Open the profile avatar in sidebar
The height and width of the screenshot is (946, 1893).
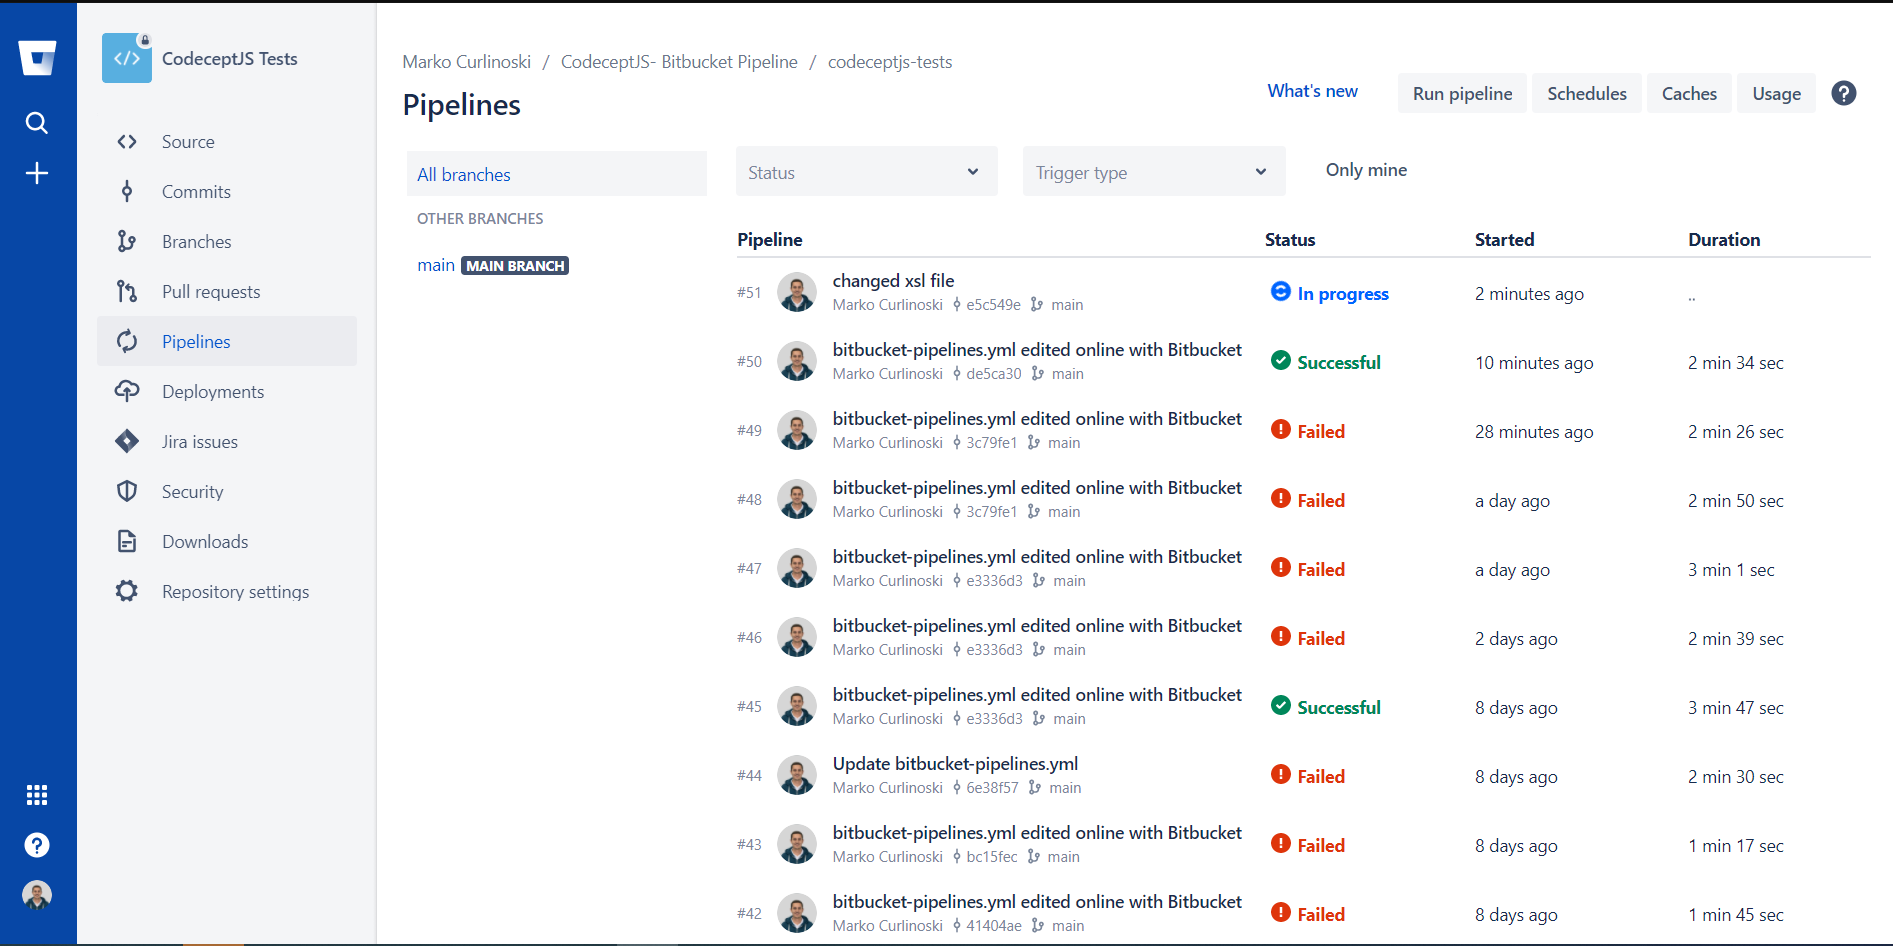[x=37, y=895]
